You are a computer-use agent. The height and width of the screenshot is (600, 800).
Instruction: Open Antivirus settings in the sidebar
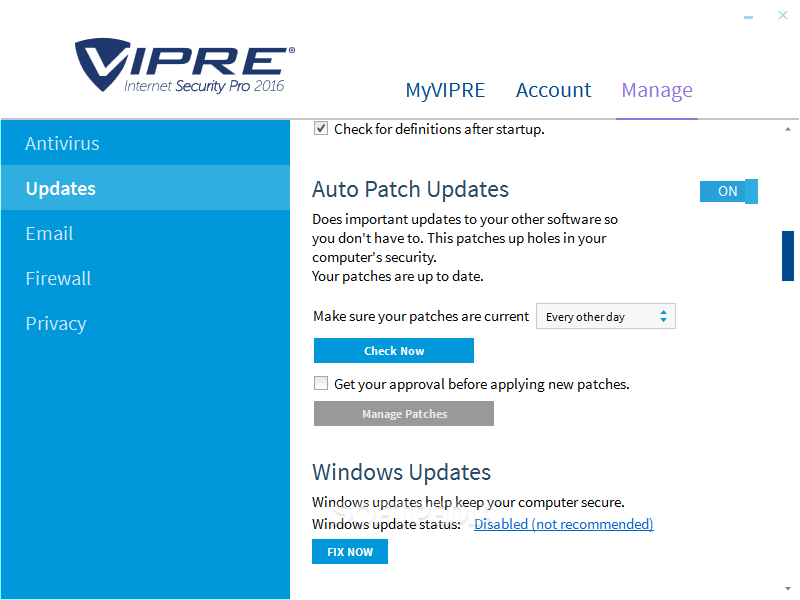pos(145,143)
